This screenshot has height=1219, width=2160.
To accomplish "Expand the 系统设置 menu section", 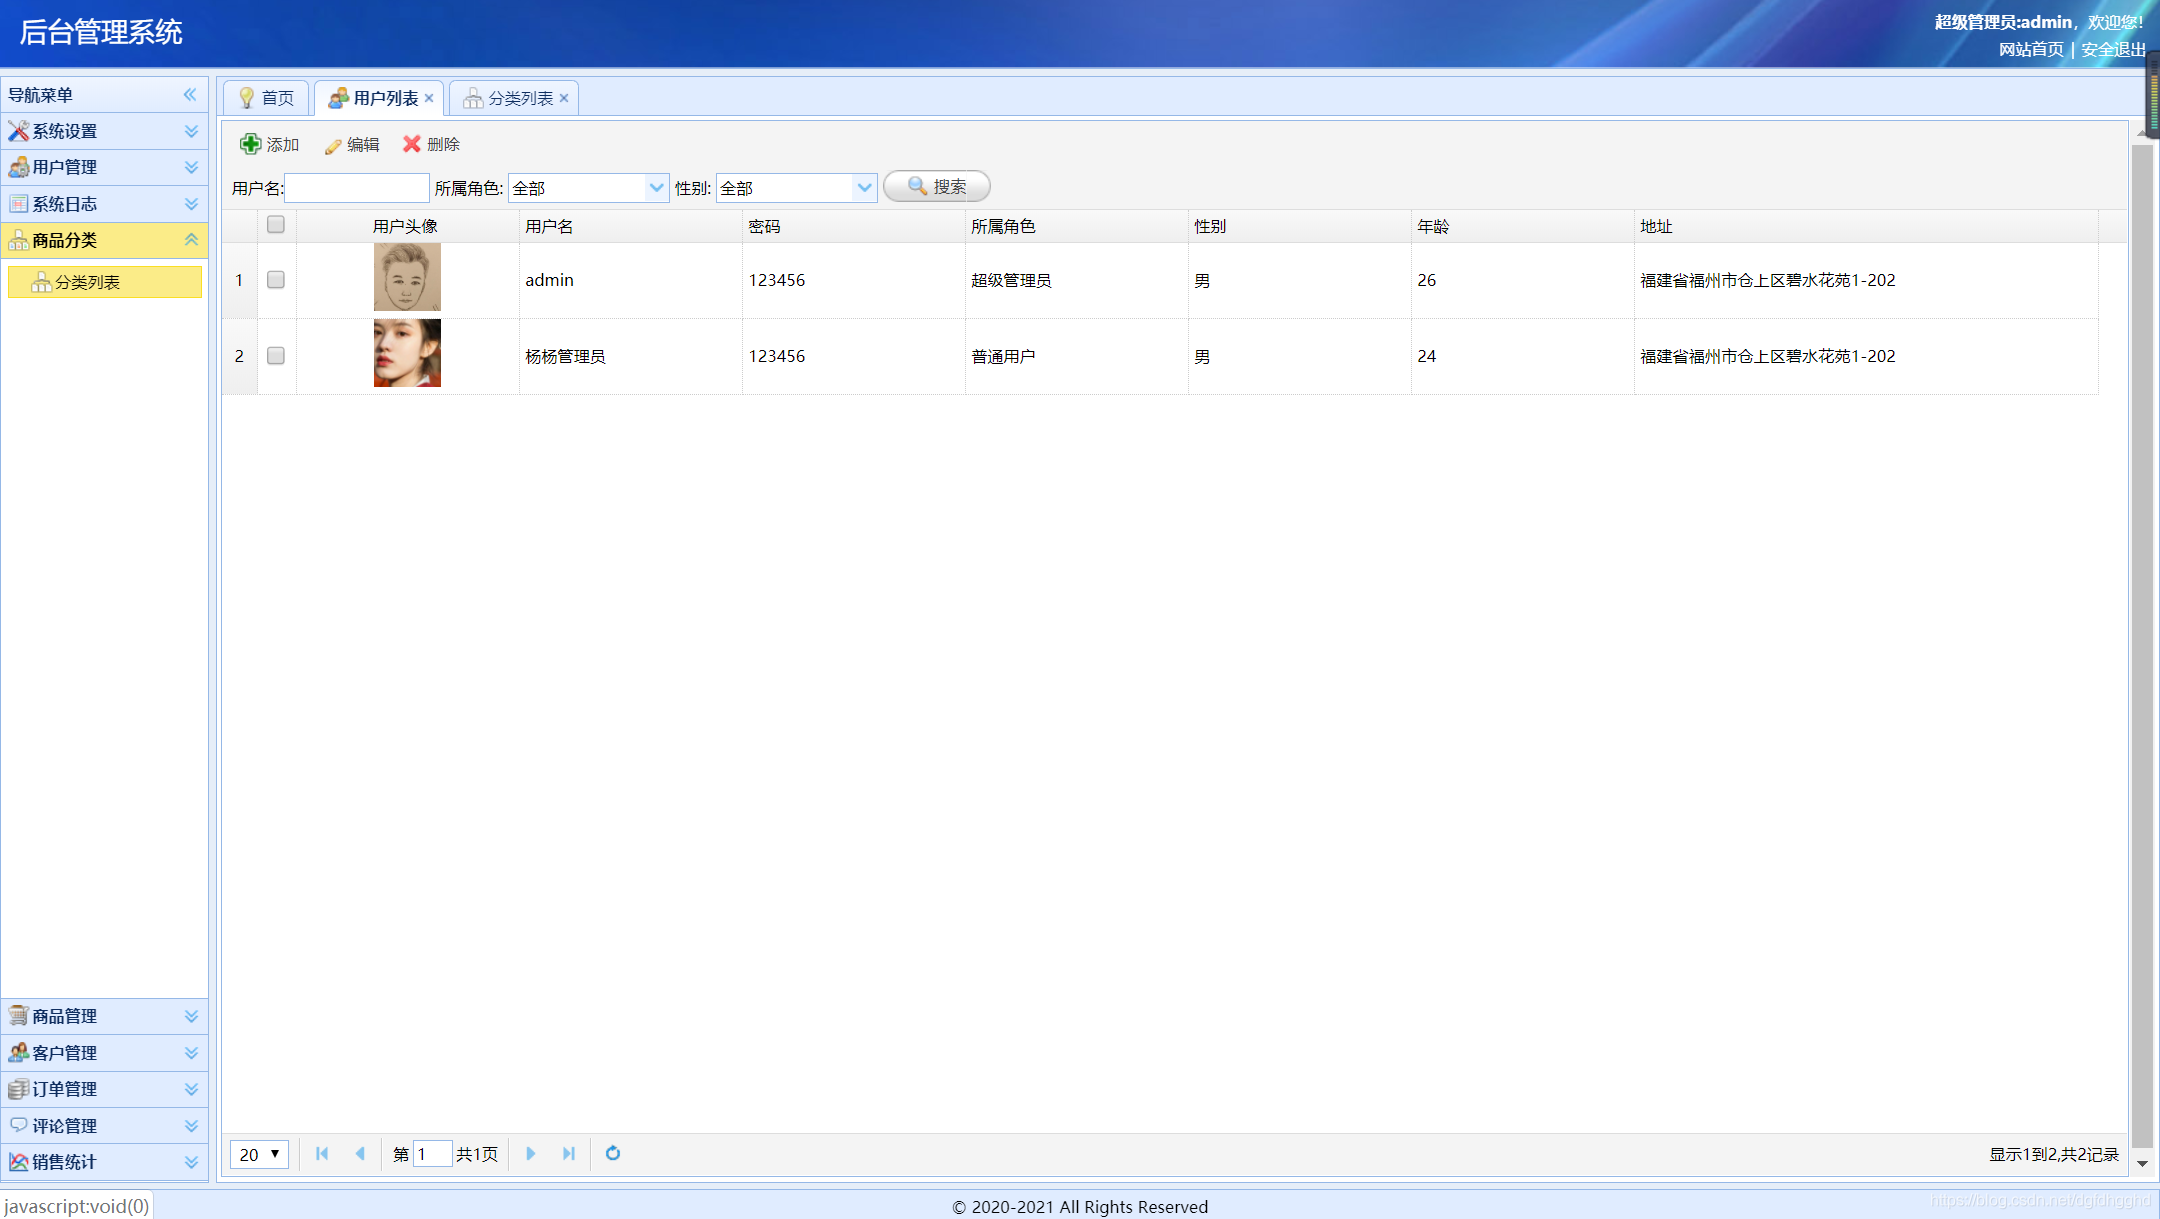I will [104, 131].
